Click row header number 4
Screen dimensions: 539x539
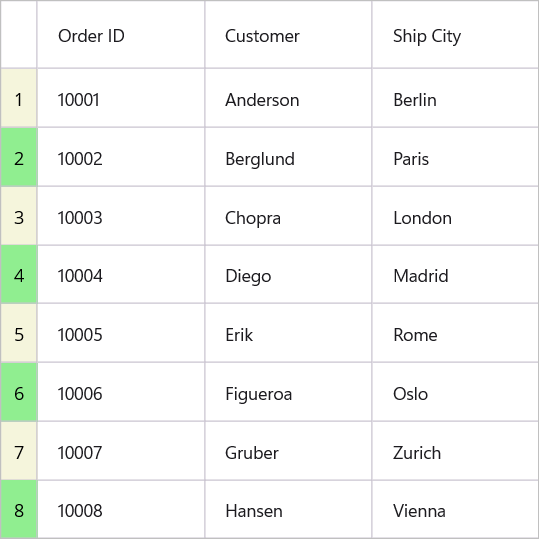[x=19, y=274]
